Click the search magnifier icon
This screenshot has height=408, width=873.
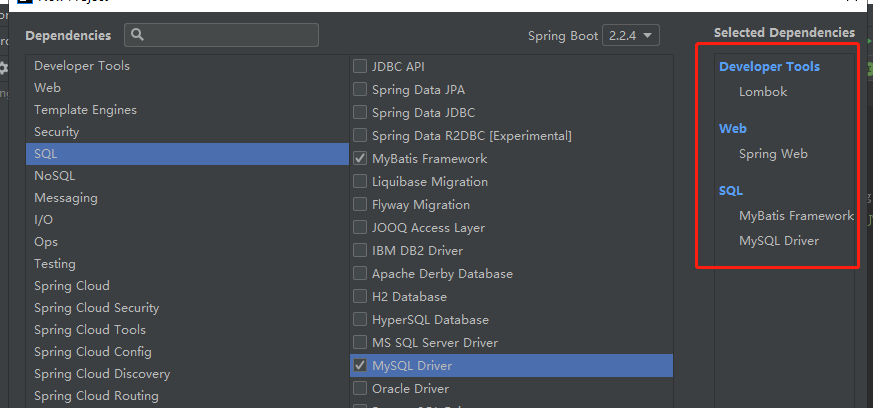pyautogui.click(x=138, y=35)
